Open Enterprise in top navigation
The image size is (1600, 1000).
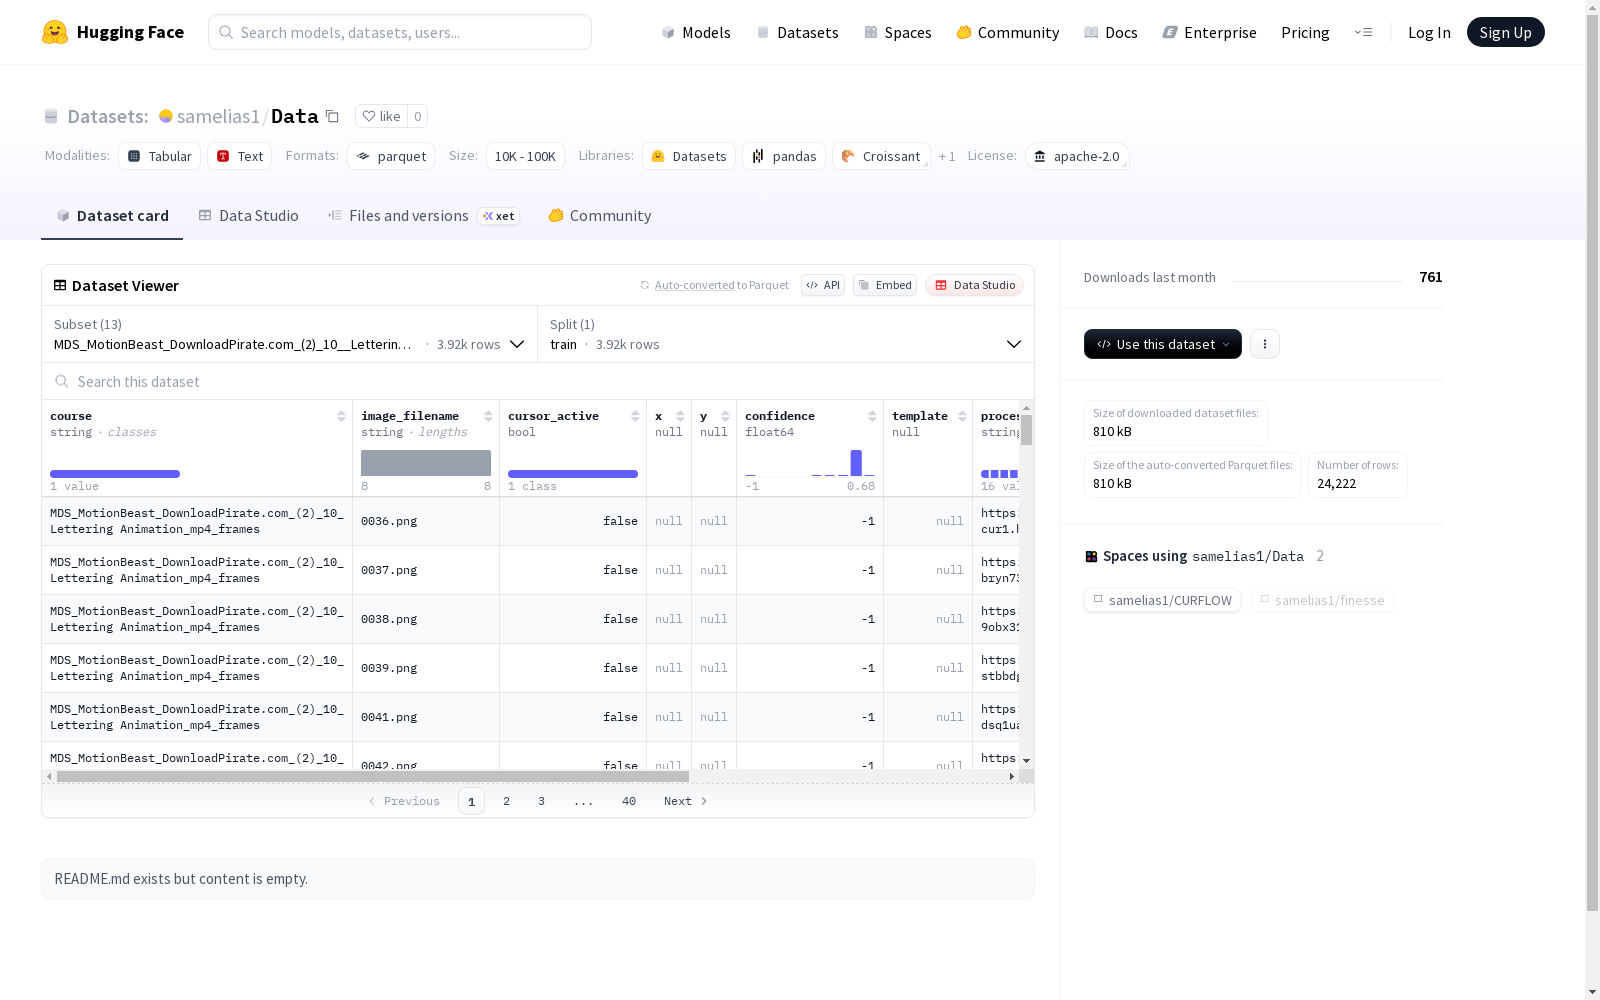1210,32
